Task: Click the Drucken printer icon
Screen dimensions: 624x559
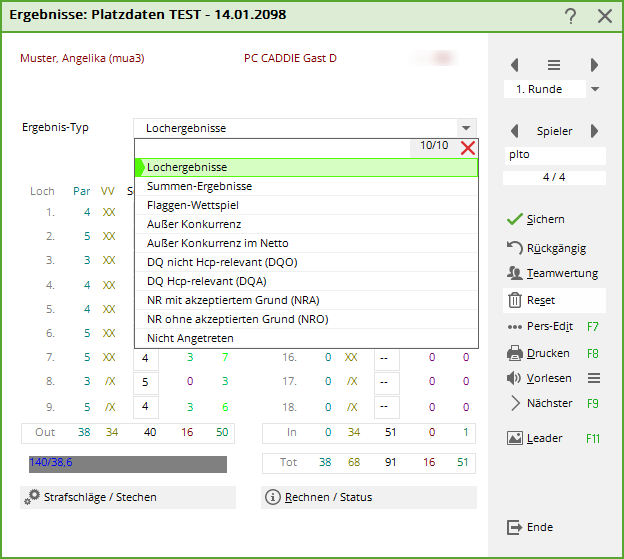Action: [515, 353]
